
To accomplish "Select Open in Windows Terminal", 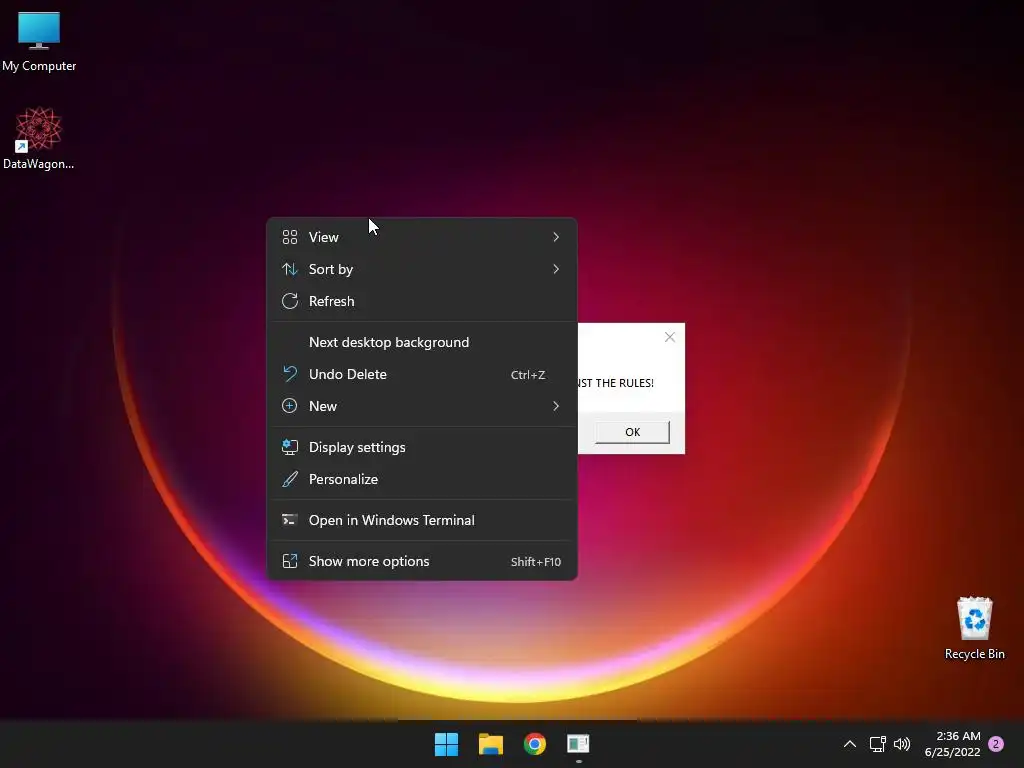I will 422,520.
